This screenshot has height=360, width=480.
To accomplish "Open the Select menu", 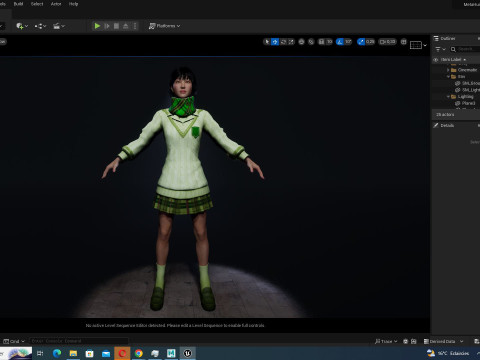I will [x=37, y=4].
